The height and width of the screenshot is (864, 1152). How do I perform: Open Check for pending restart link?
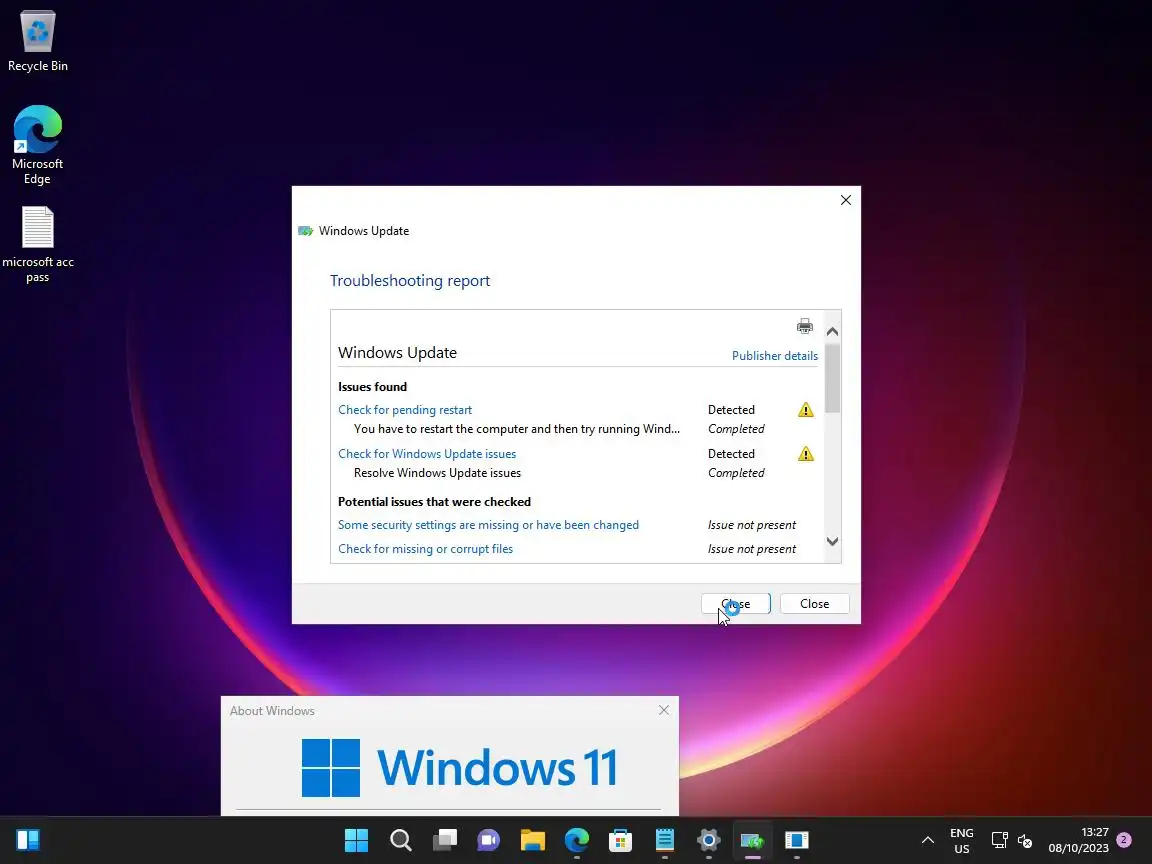tap(405, 410)
